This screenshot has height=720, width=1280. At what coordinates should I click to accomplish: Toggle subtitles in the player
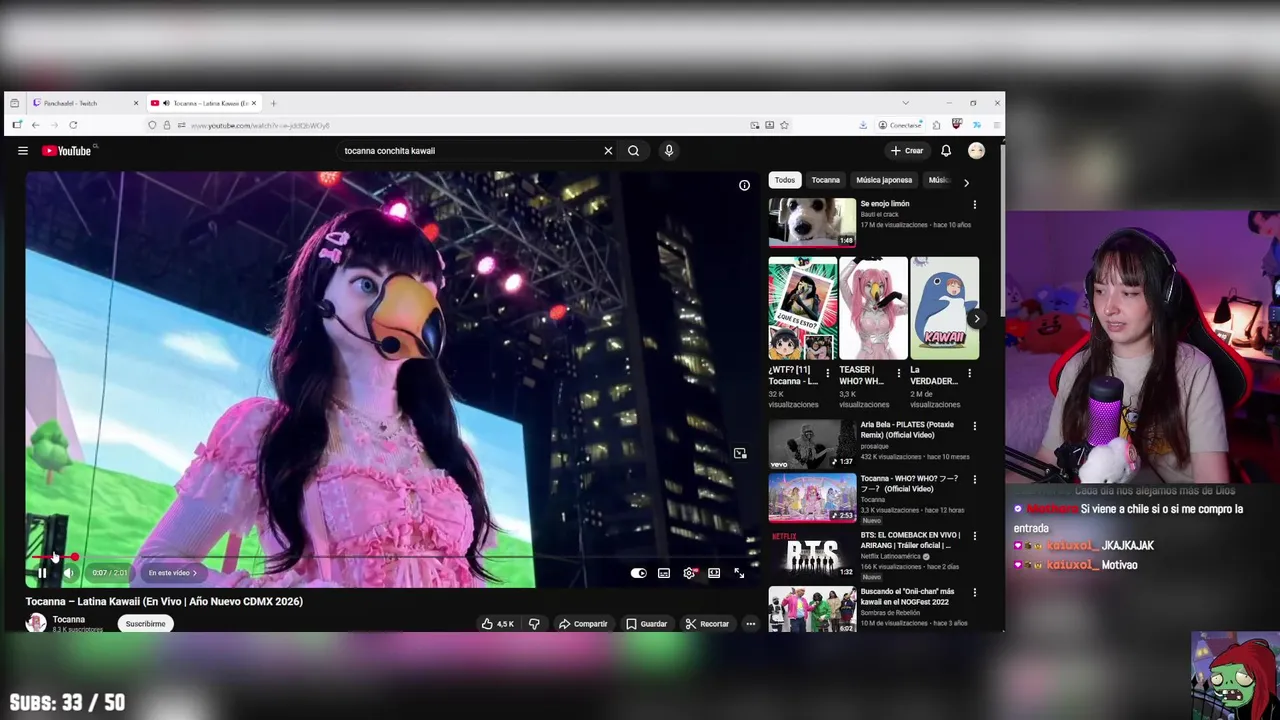[x=664, y=573]
